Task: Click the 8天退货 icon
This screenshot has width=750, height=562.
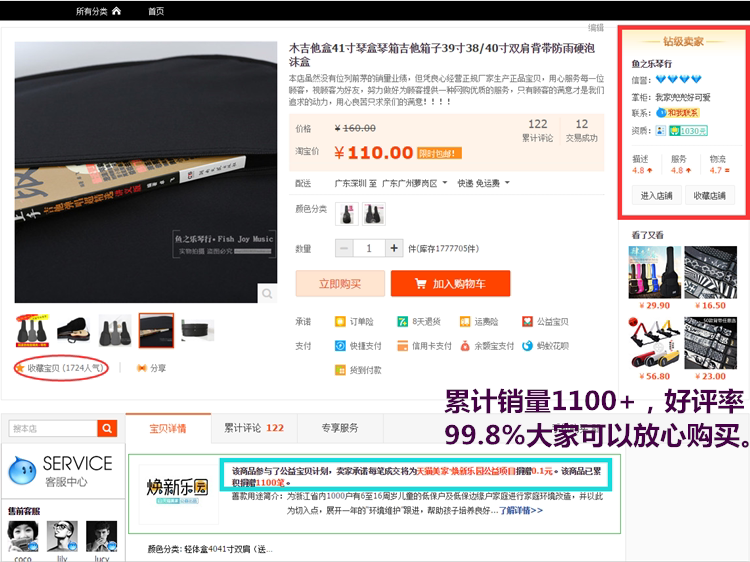Action: (402, 322)
